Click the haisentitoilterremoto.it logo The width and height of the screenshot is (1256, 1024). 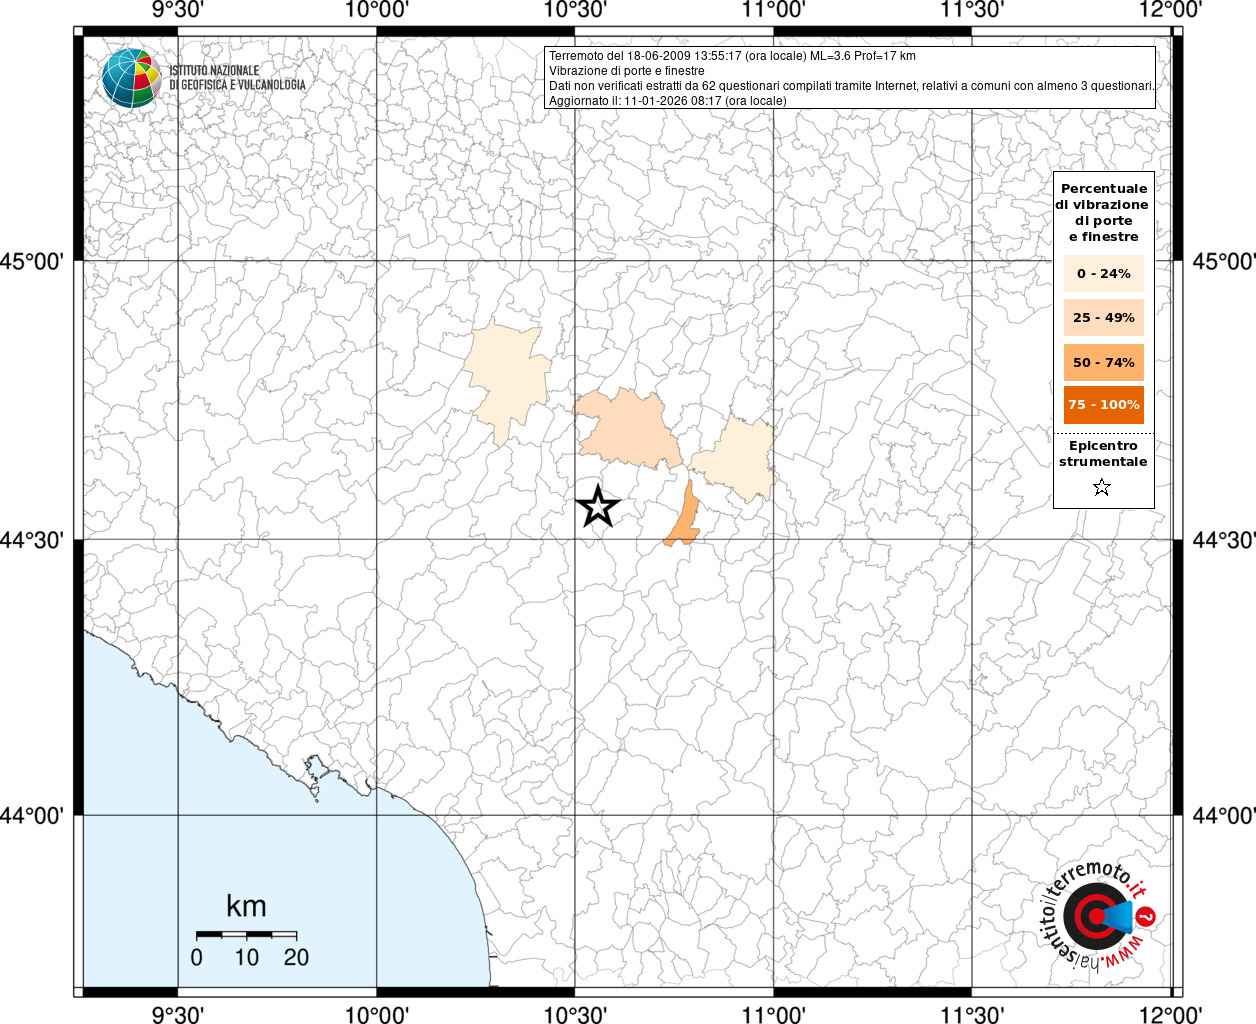click(1100, 916)
